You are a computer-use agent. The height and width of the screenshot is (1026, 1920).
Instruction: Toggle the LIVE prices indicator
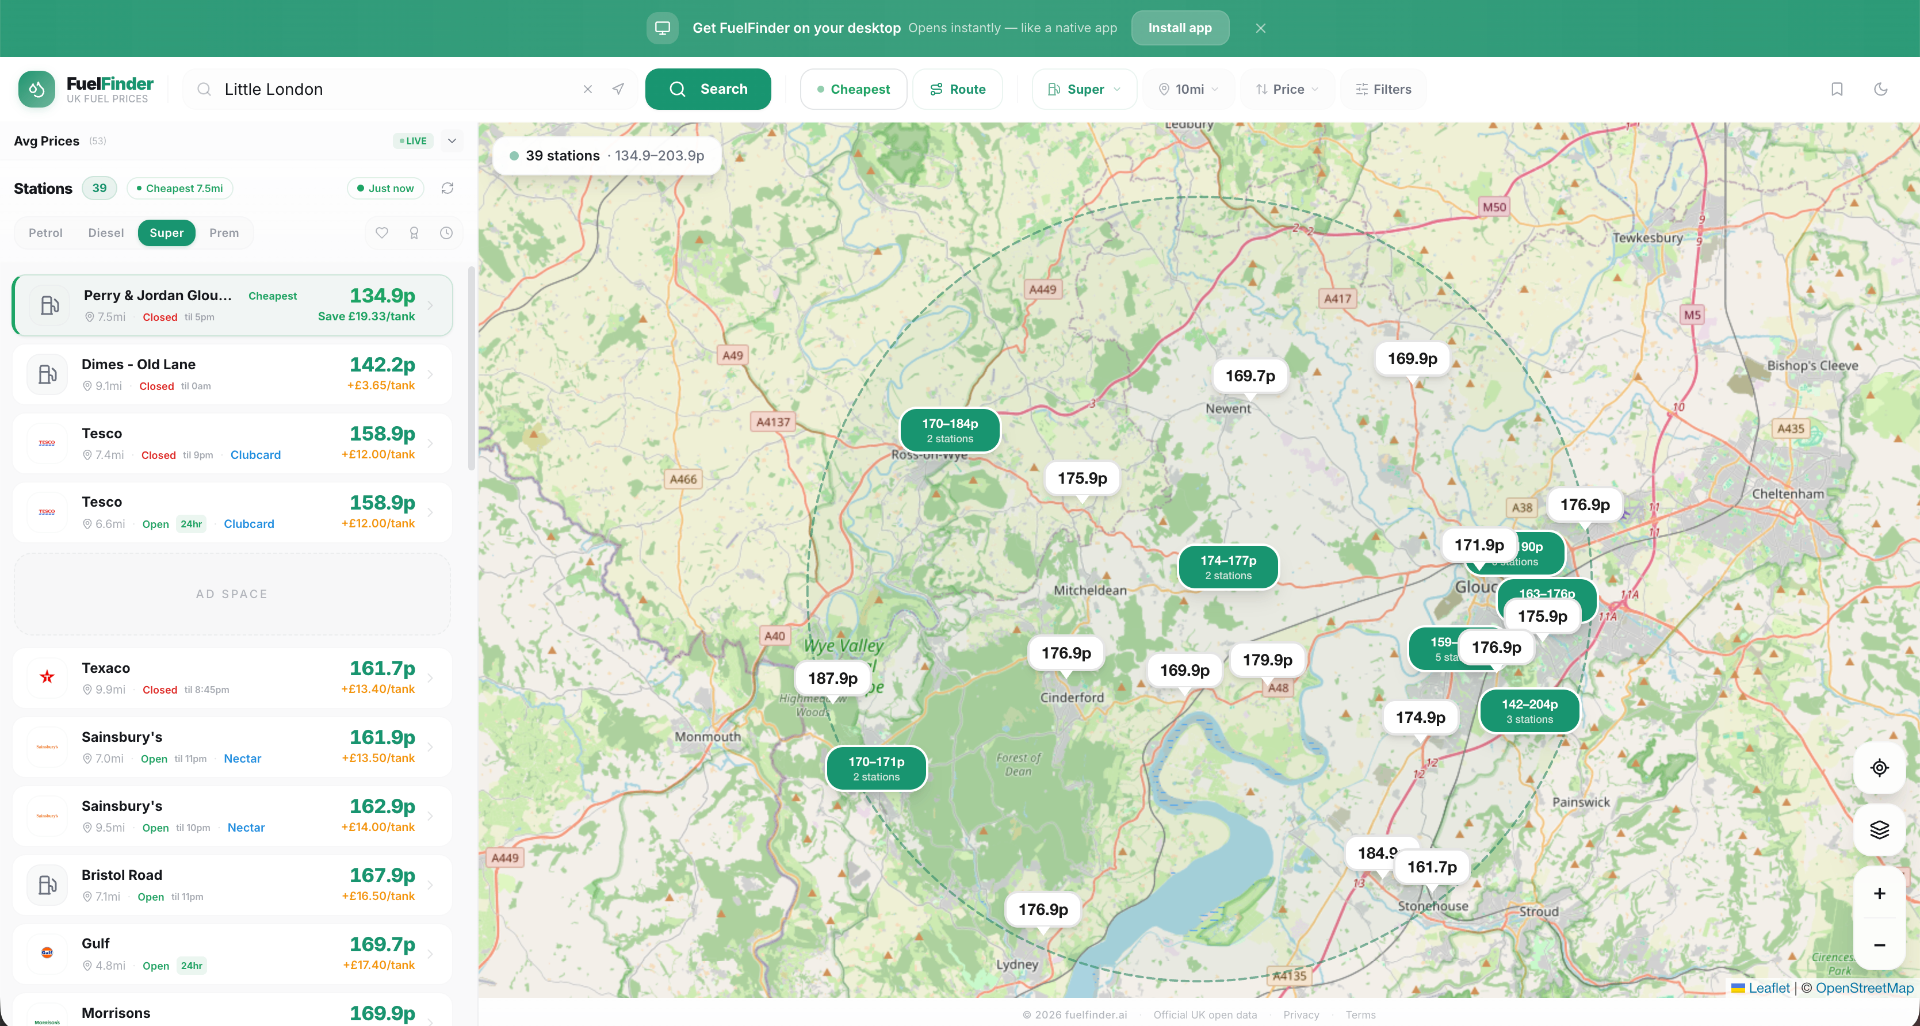tap(413, 141)
